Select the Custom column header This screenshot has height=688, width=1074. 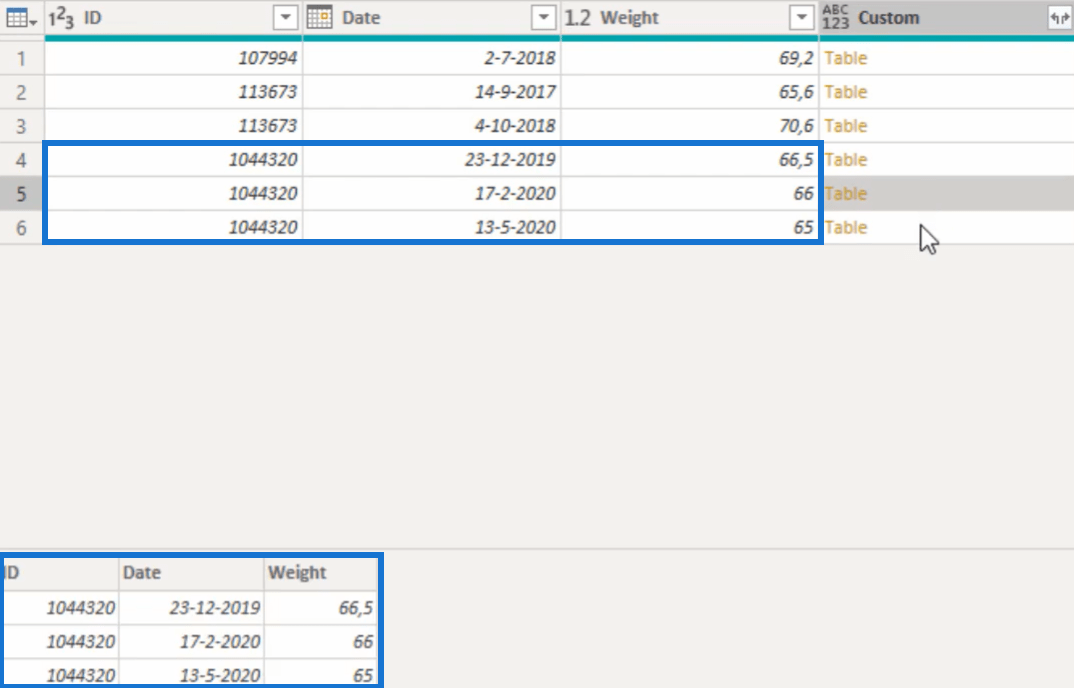coord(947,18)
